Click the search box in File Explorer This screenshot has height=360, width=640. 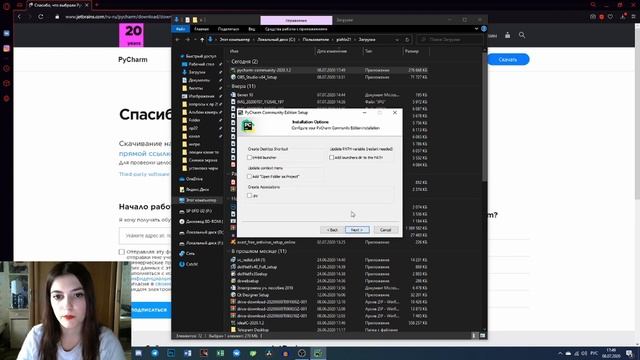[450, 40]
